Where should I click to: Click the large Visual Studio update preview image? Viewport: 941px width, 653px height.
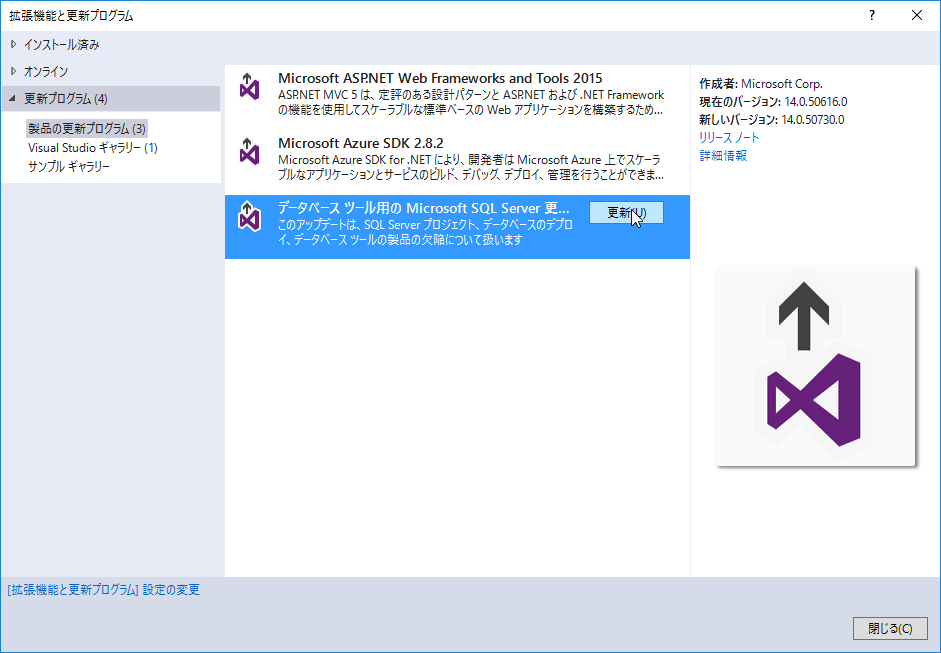(x=816, y=366)
